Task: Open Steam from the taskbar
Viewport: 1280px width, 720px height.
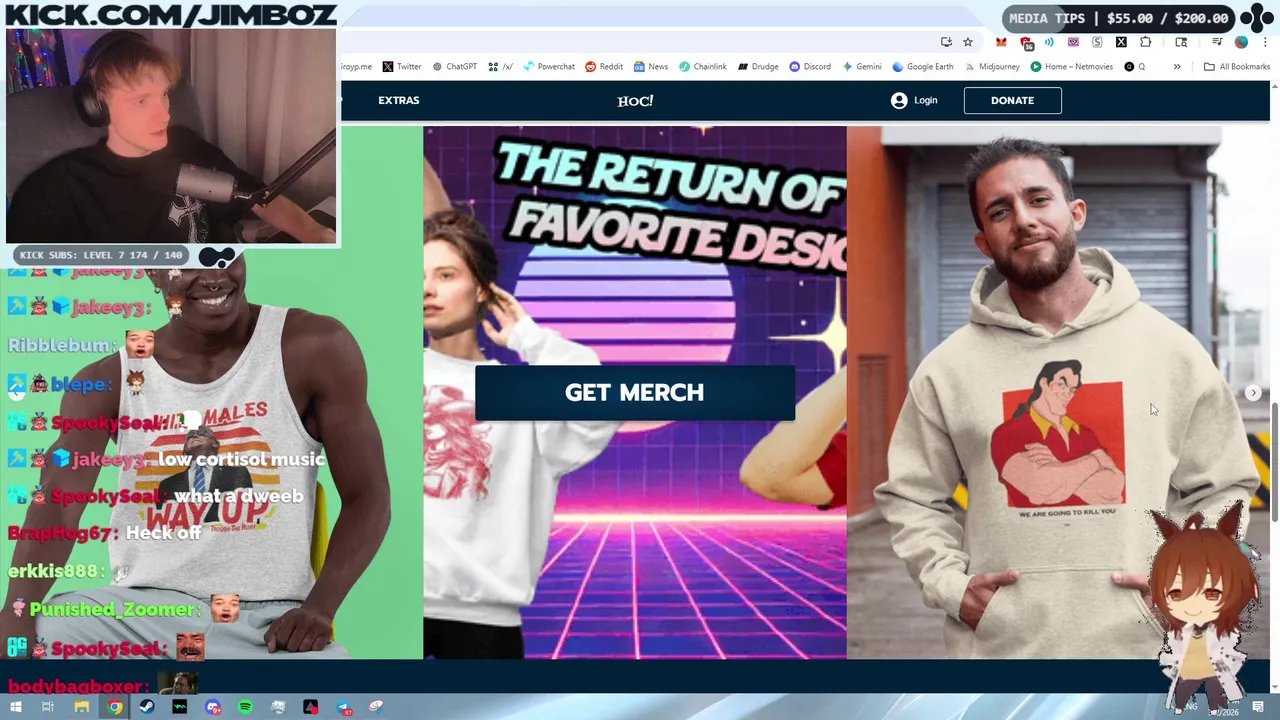Action: tap(147, 707)
